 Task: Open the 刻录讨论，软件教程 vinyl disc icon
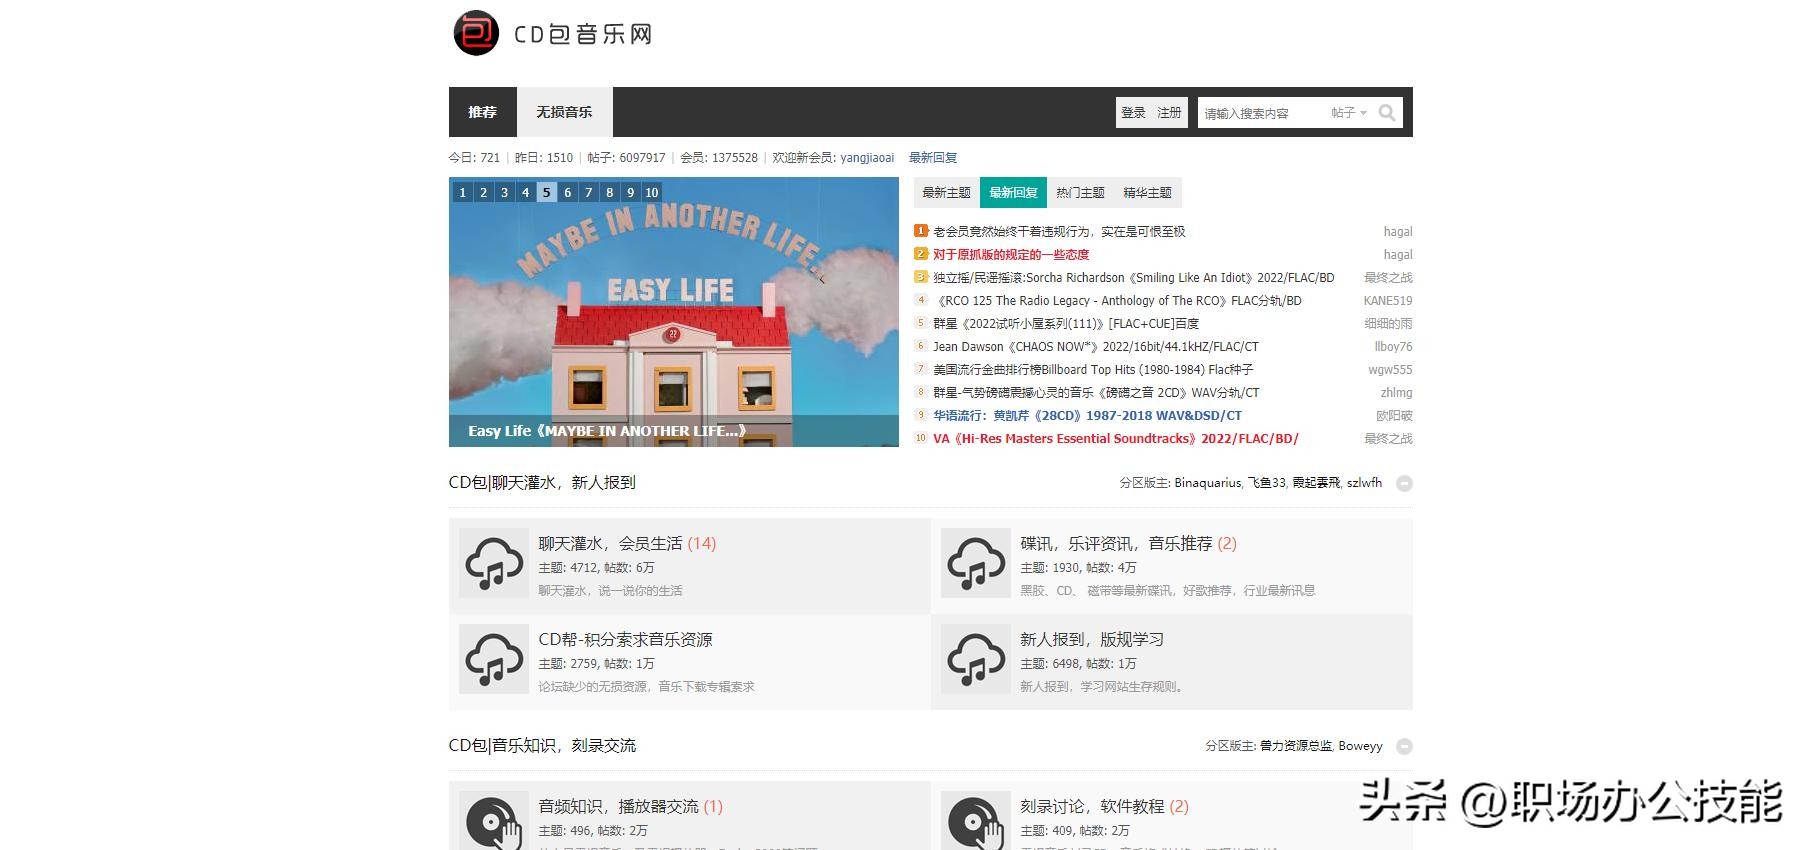pos(976,821)
